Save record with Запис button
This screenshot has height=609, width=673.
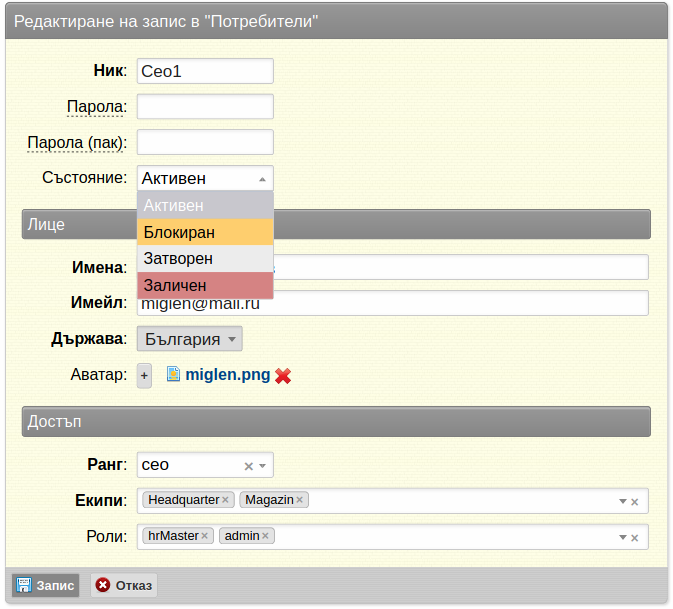pos(45,585)
